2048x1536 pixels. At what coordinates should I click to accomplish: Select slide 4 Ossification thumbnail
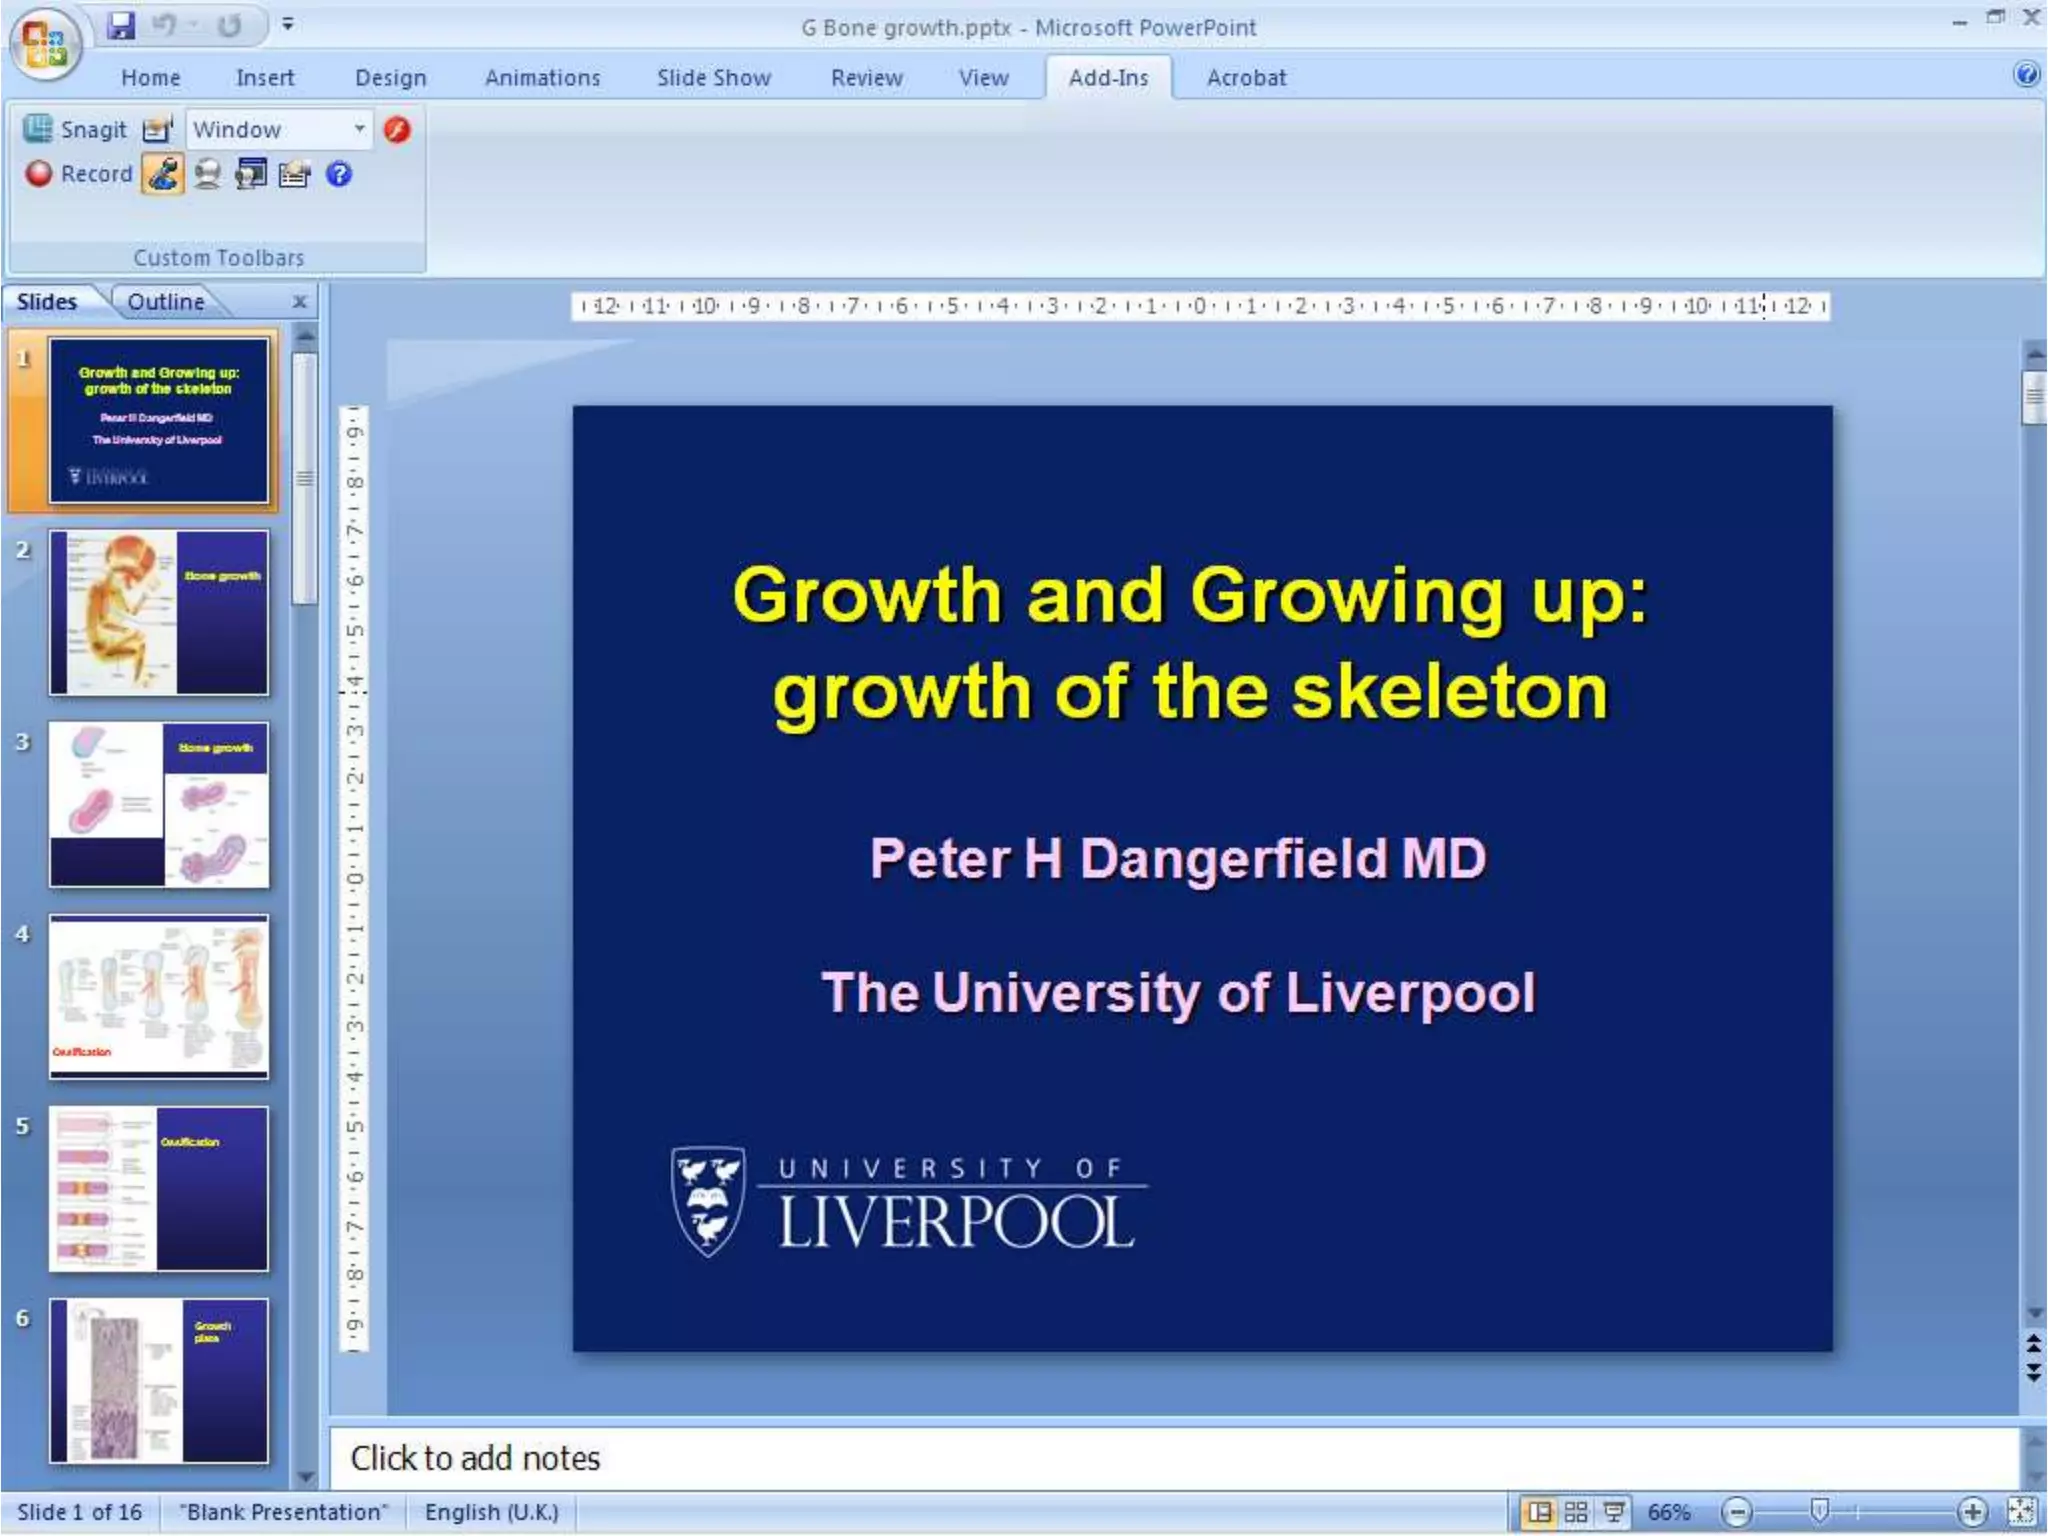[159, 996]
